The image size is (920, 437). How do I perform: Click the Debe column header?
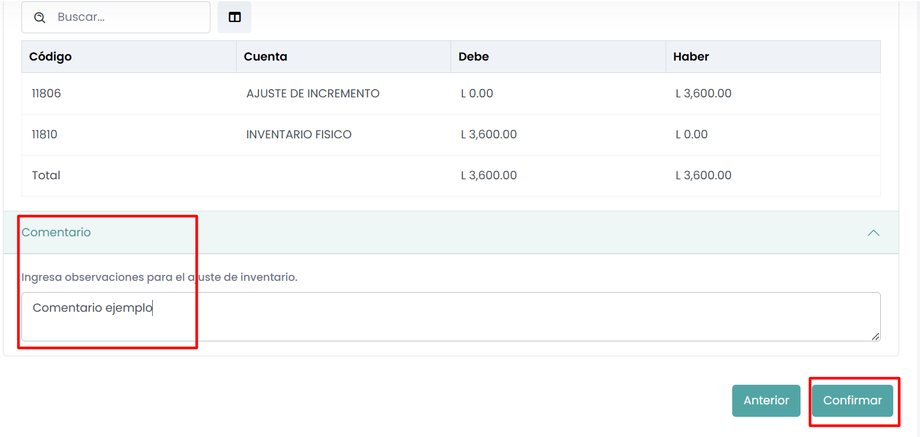click(474, 57)
